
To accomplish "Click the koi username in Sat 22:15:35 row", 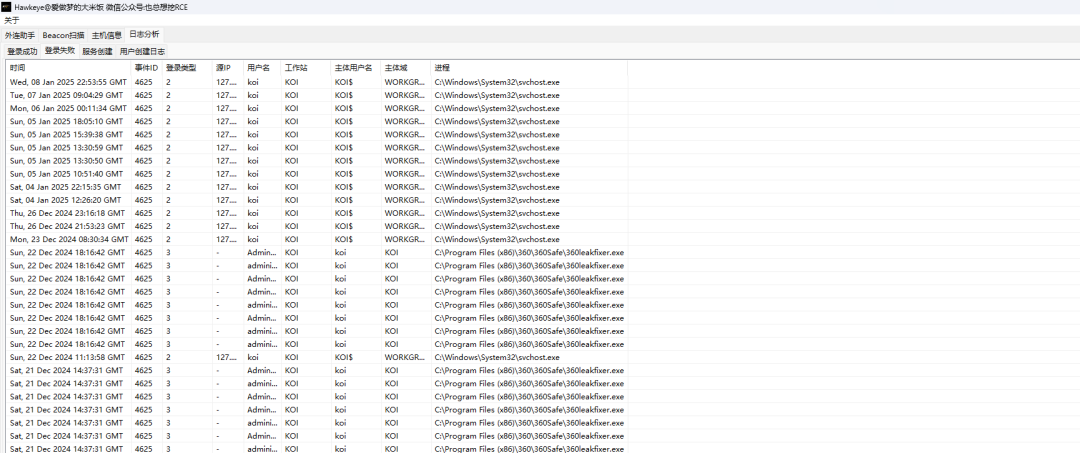I will 253,187.
